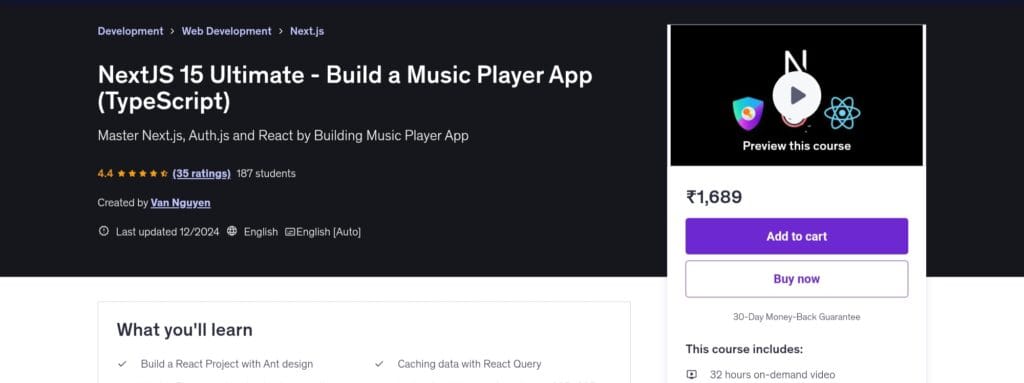
Task: Click the Preview this course label
Action: tap(796, 146)
